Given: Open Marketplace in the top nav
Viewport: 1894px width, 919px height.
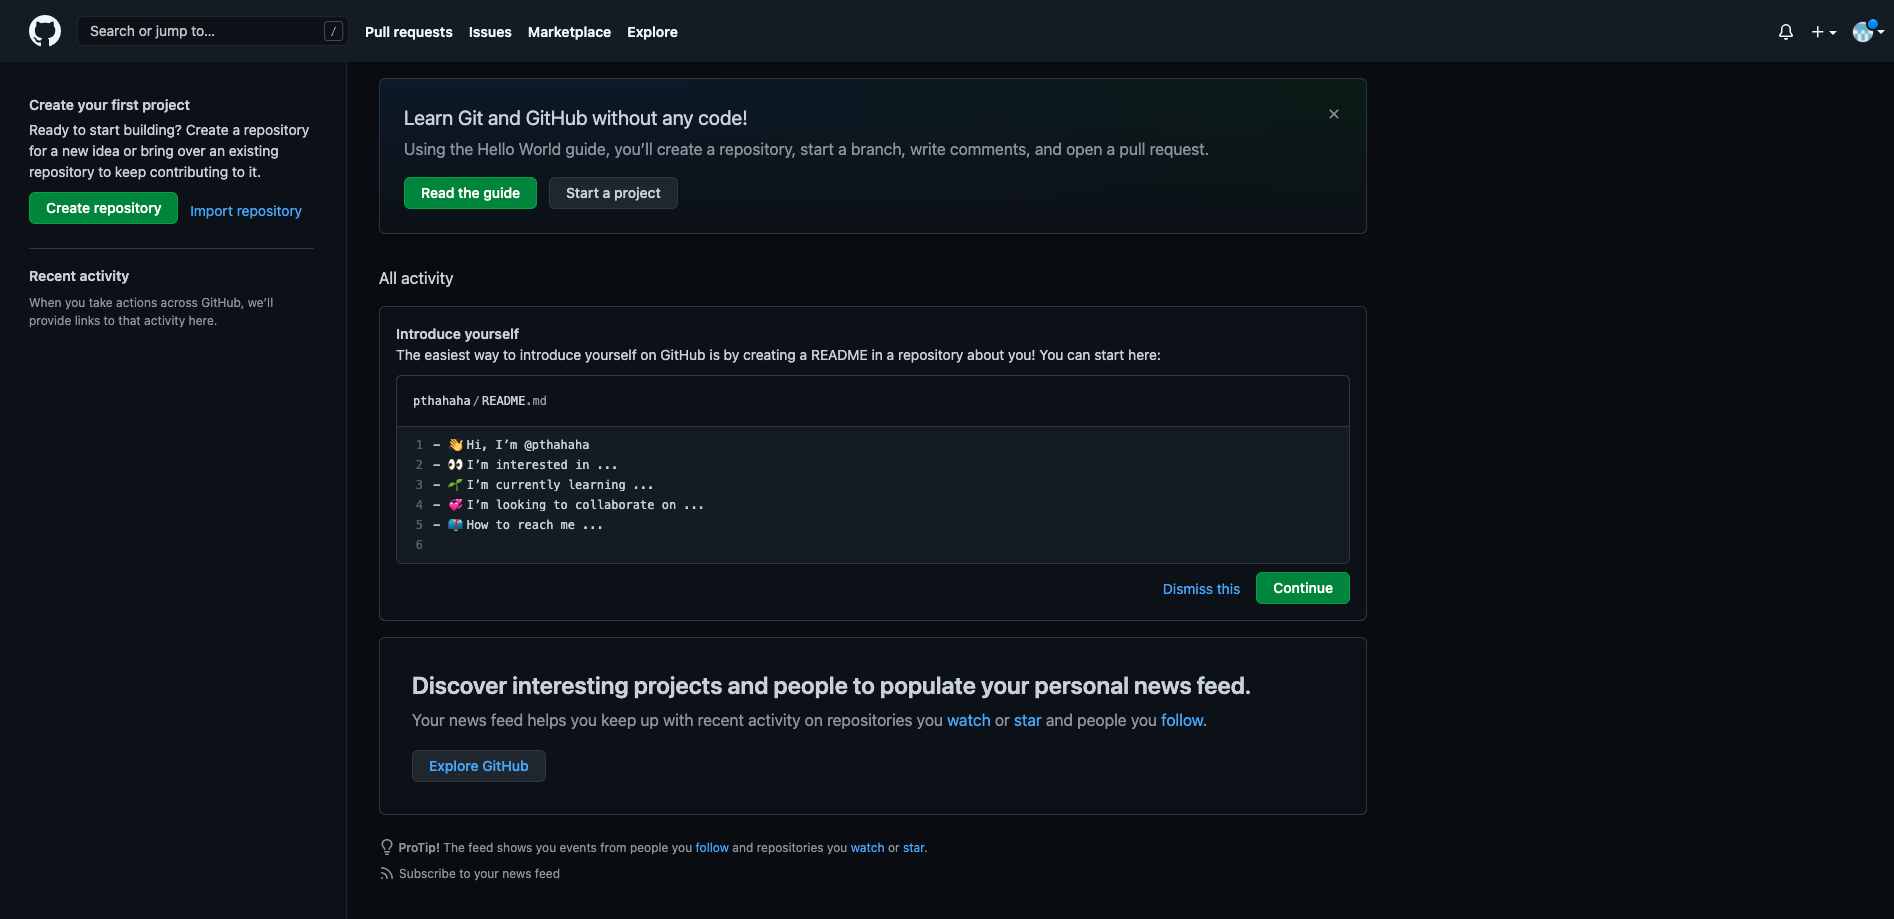Looking at the screenshot, I should pyautogui.click(x=569, y=32).
